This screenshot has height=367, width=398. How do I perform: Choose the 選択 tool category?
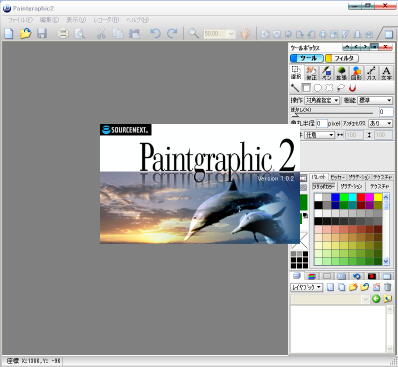click(296, 72)
